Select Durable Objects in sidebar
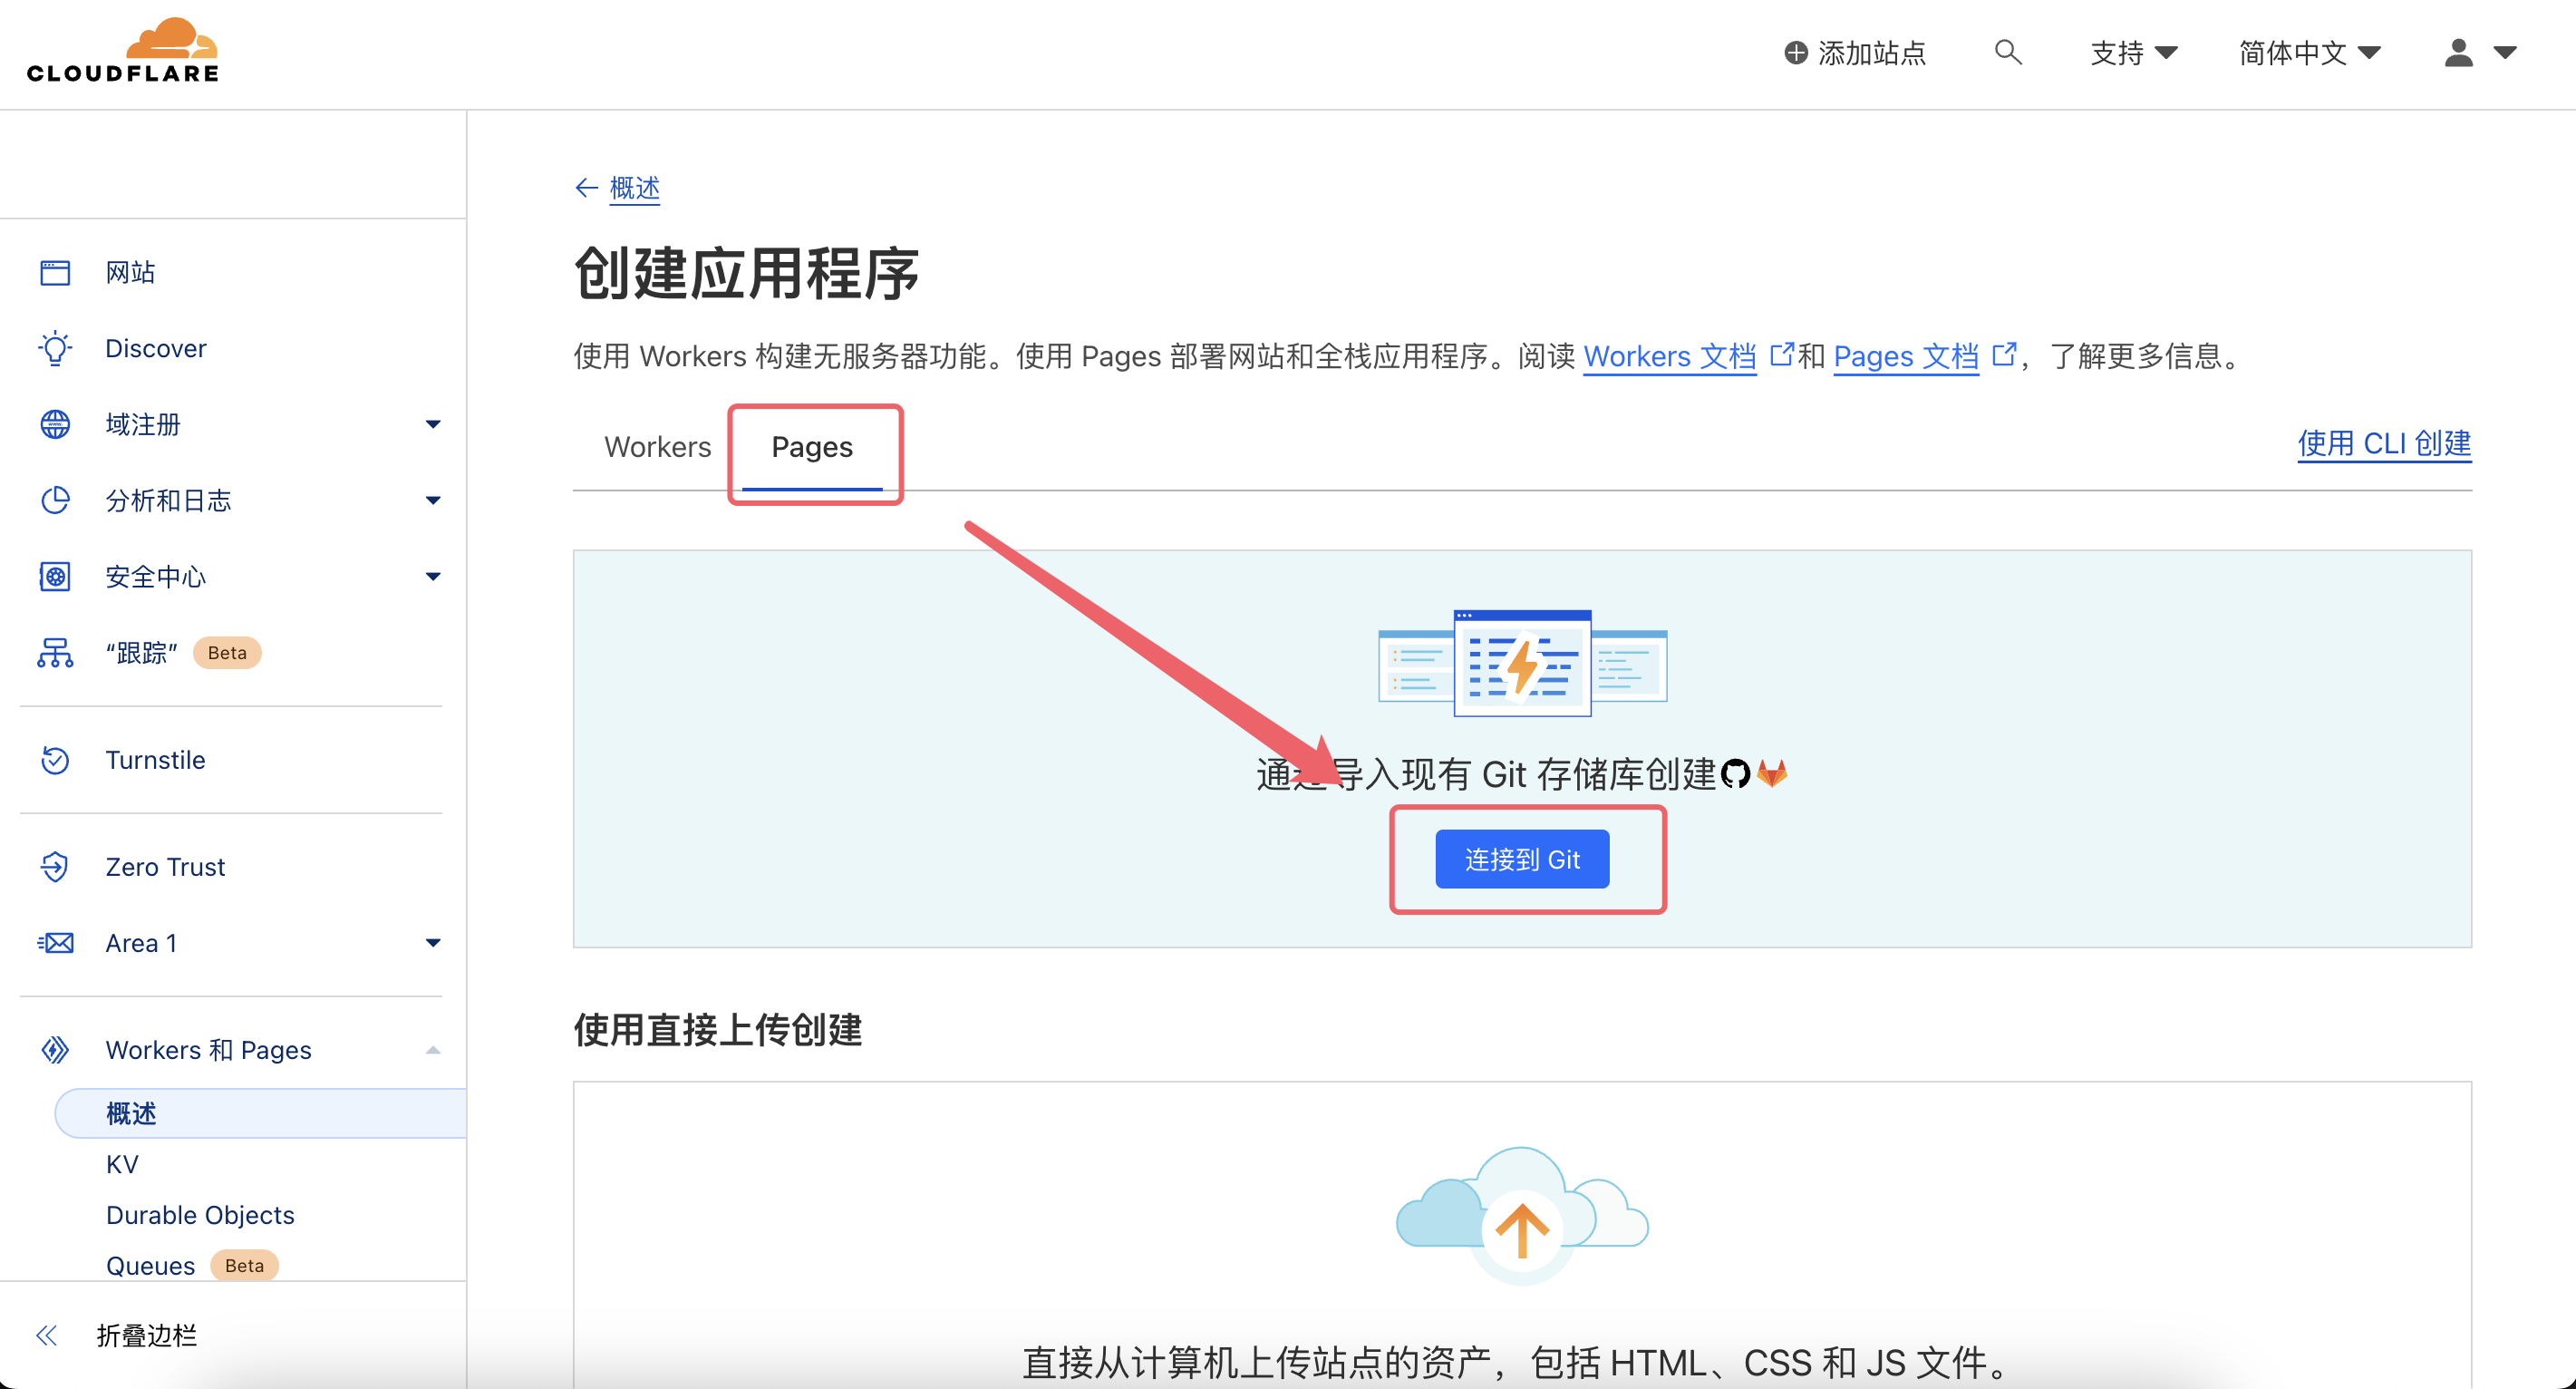The width and height of the screenshot is (2576, 1389). pos(200,1215)
